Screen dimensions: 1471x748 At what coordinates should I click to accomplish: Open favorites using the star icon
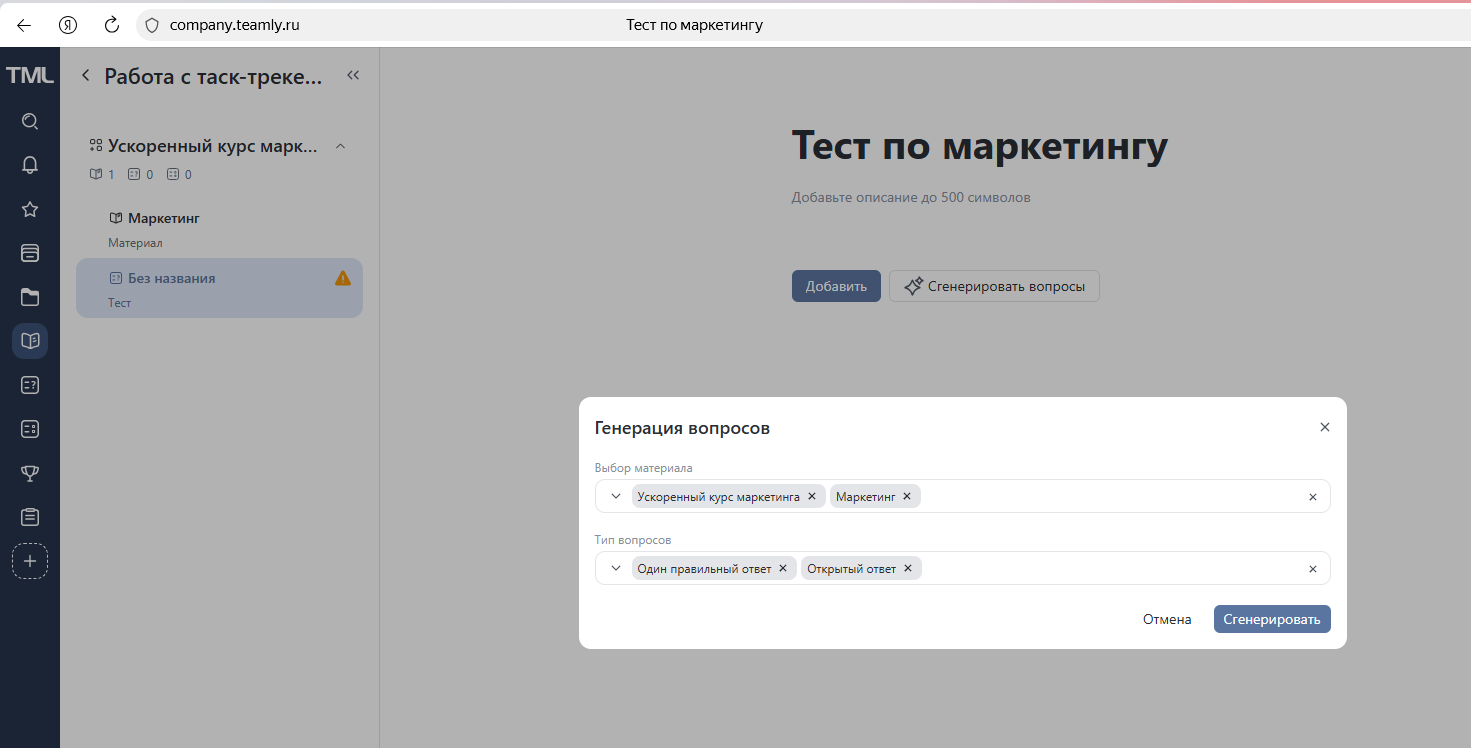click(x=30, y=209)
